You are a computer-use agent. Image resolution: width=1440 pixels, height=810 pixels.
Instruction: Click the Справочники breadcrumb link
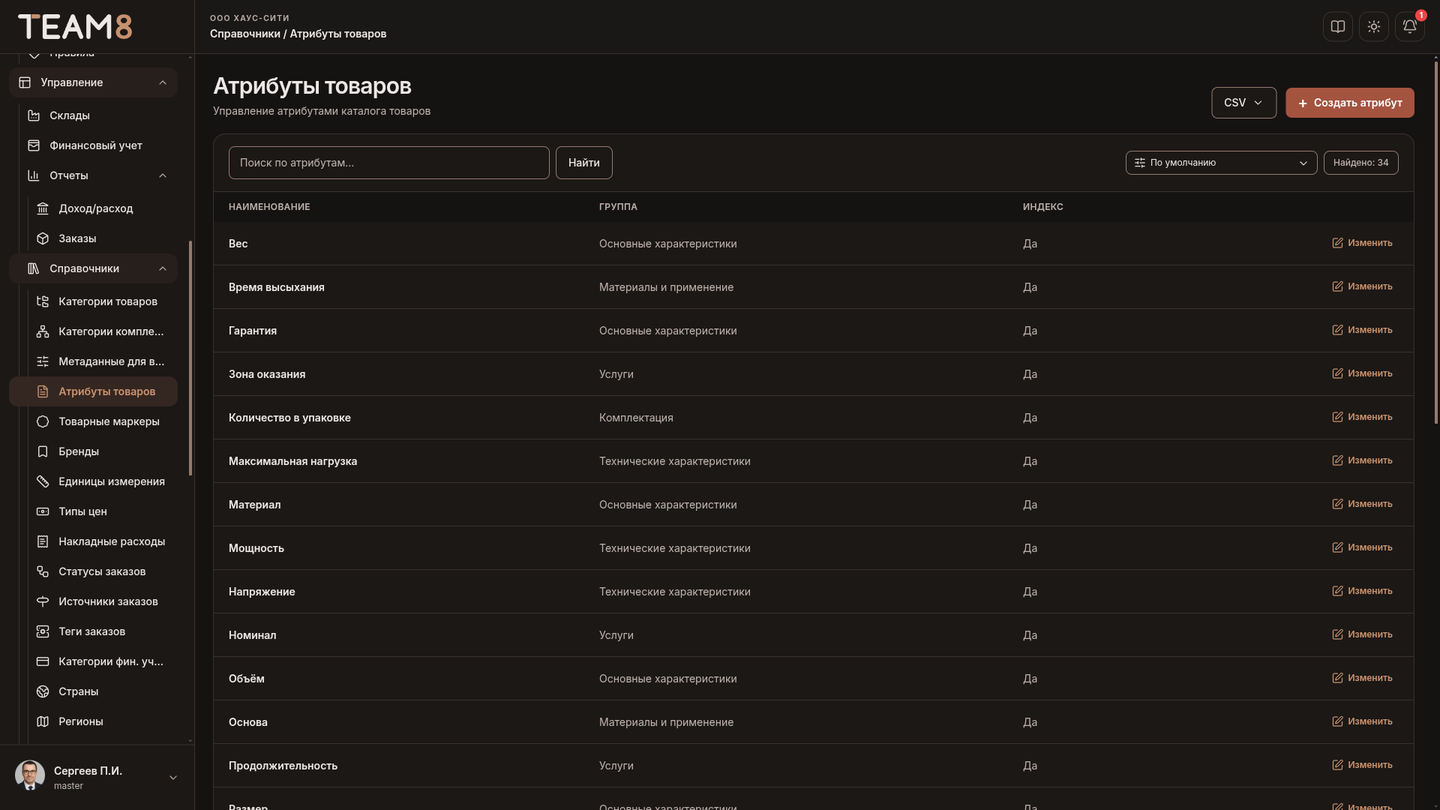[x=245, y=34]
